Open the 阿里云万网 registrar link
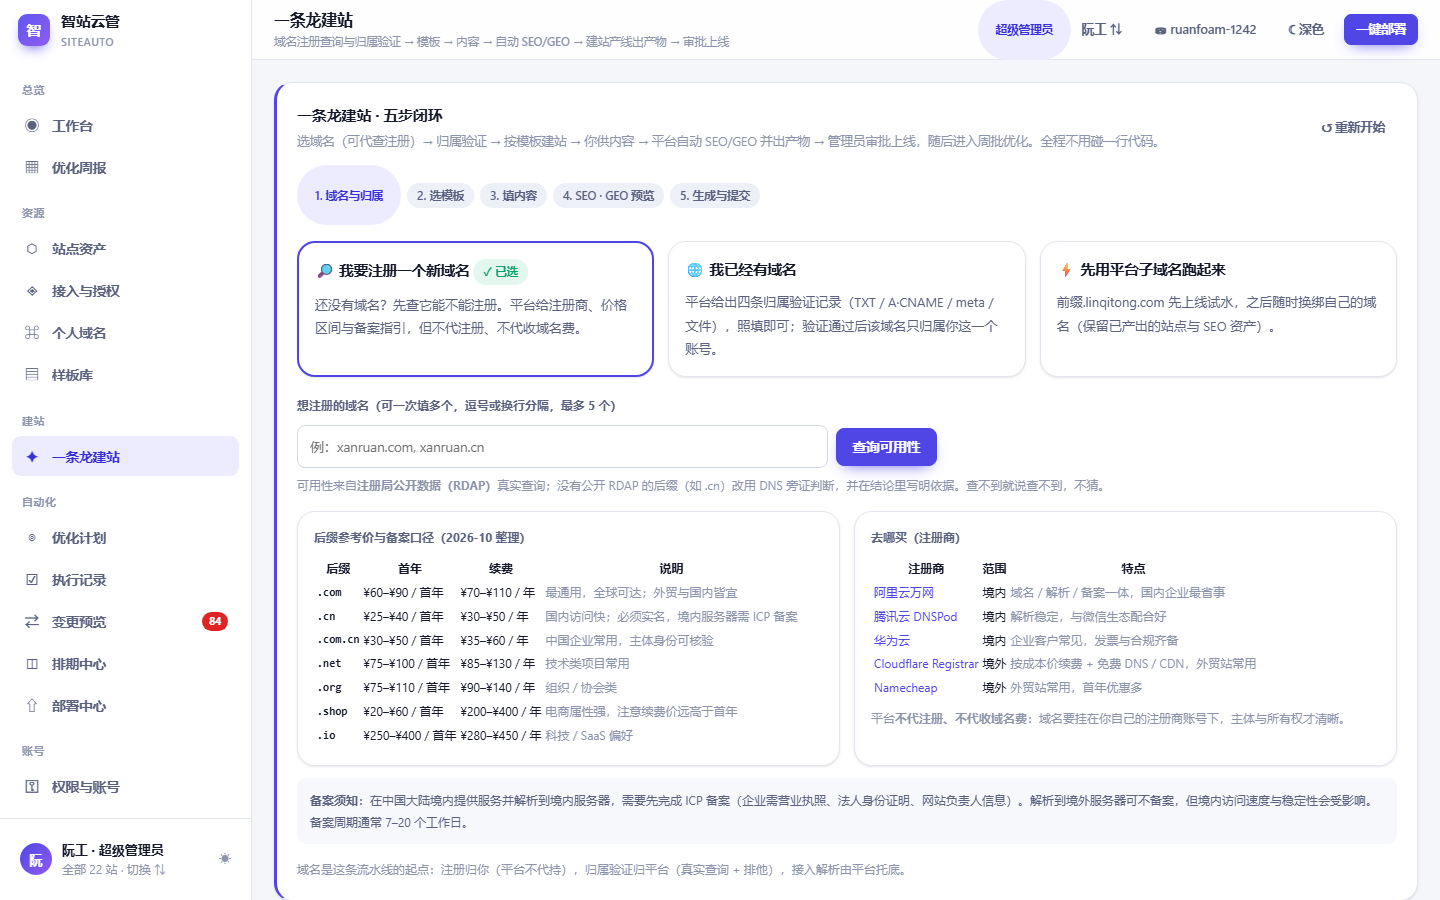 coord(904,593)
